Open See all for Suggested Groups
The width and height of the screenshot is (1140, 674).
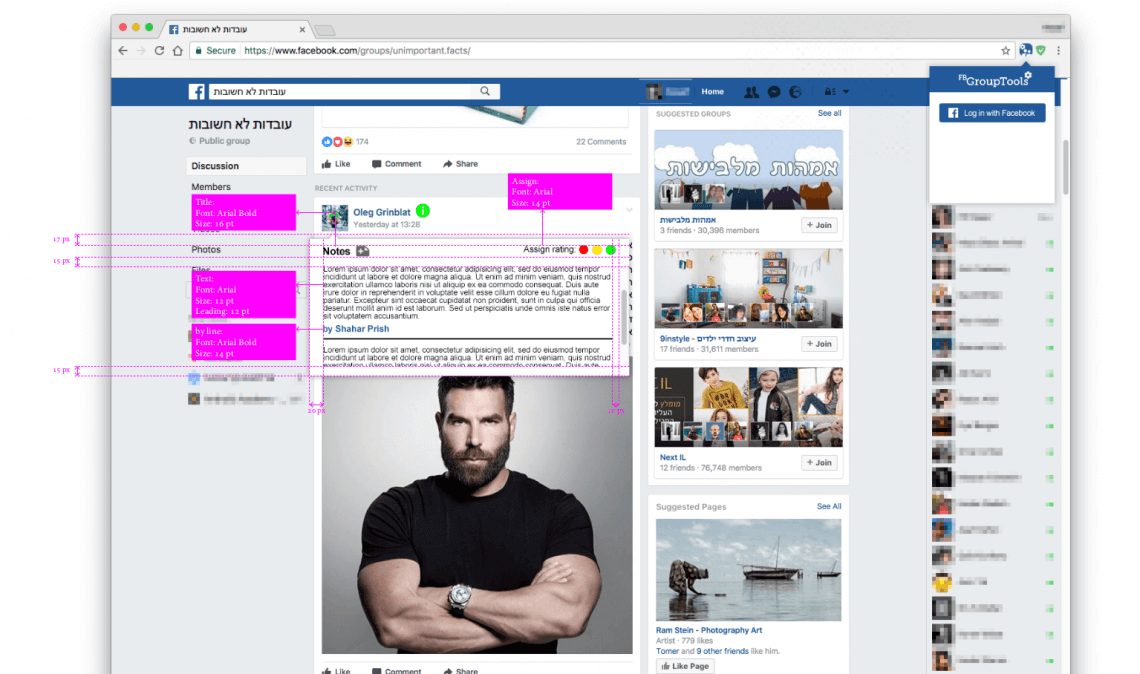coord(830,113)
